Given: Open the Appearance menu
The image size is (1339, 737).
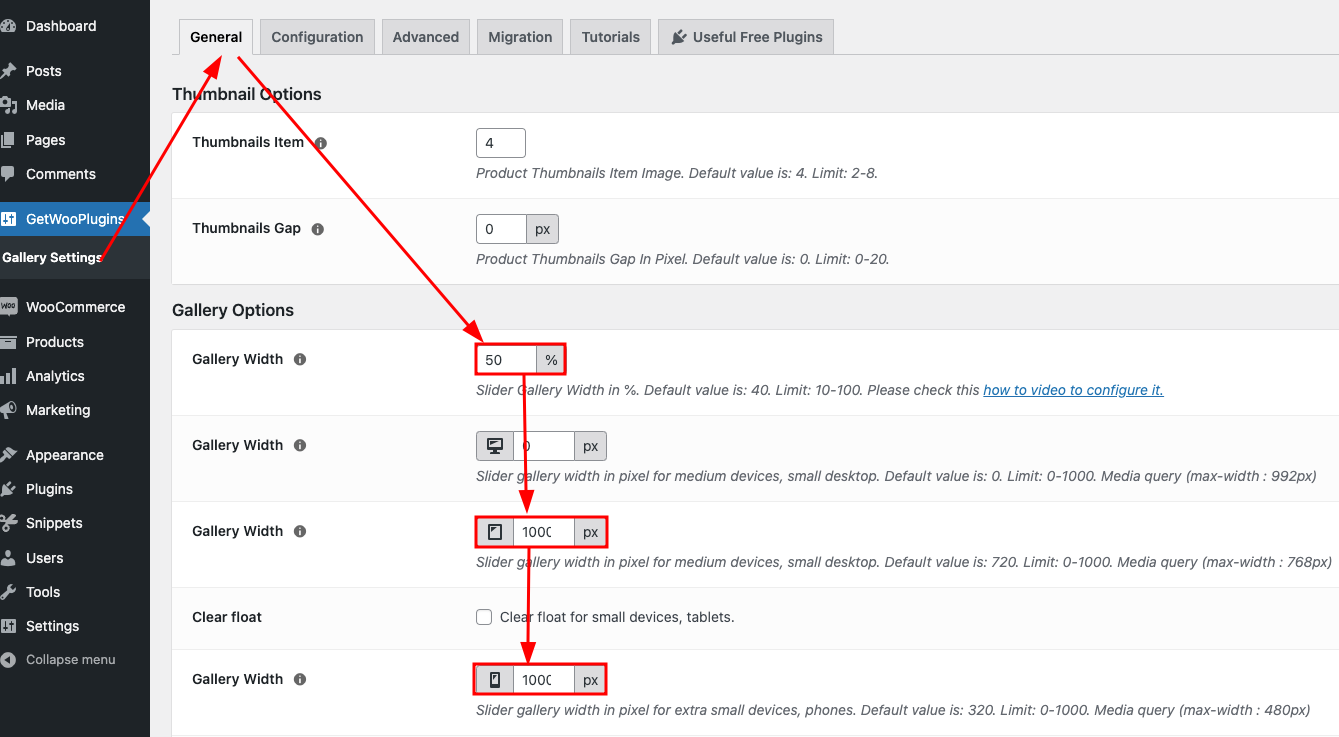Looking at the screenshot, I should pos(75,455).
